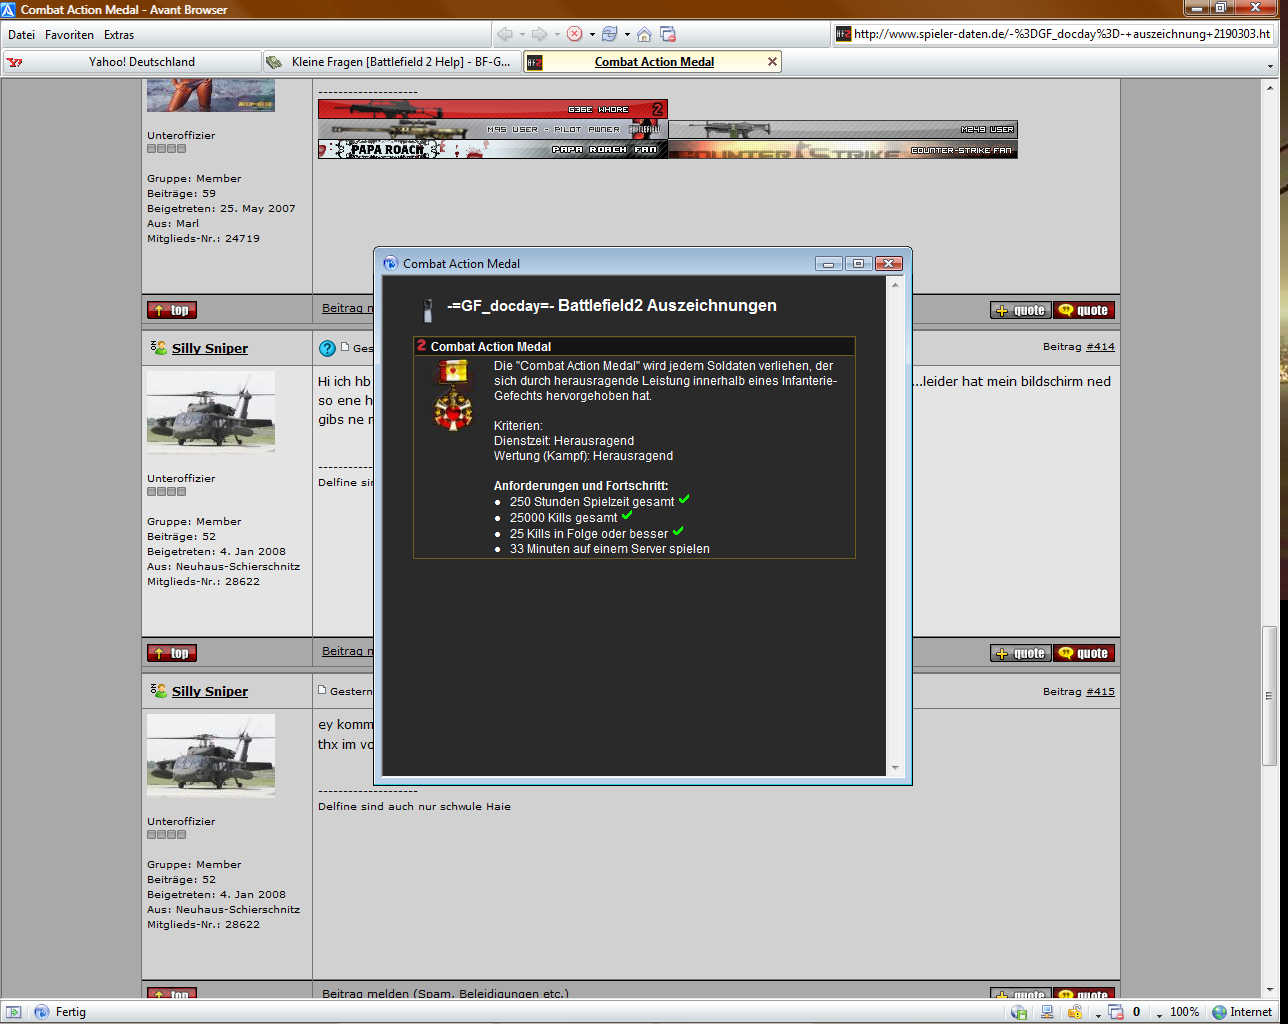Click the green sidebar toggle icon in status bar
The width and height of the screenshot is (1288, 1024).
pyautogui.click(x=12, y=1012)
